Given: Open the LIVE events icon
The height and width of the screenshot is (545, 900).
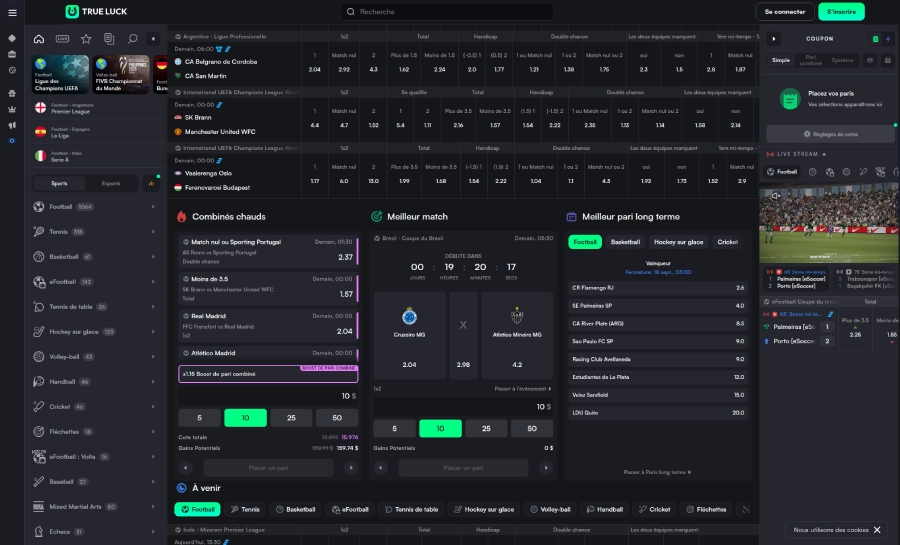Looking at the screenshot, I should tap(63, 39).
